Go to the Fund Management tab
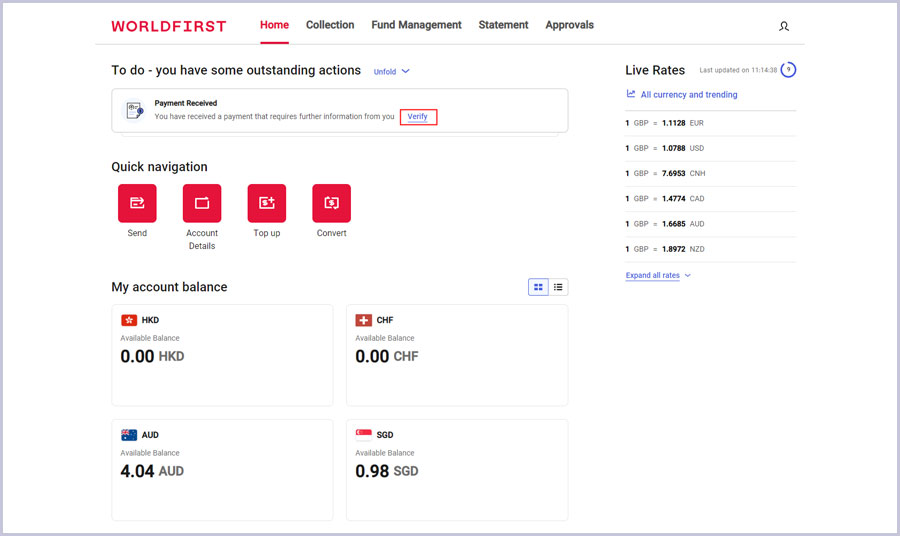The image size is (900, 536). (416, 25)
